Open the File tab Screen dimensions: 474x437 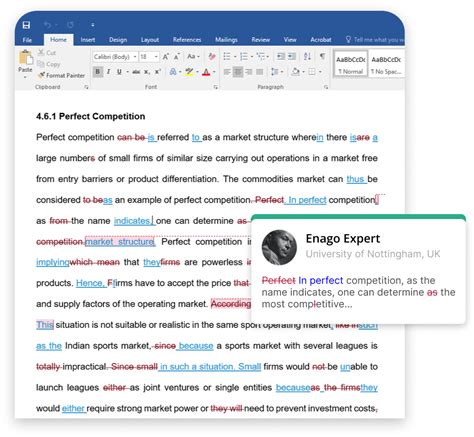(27, 40)
